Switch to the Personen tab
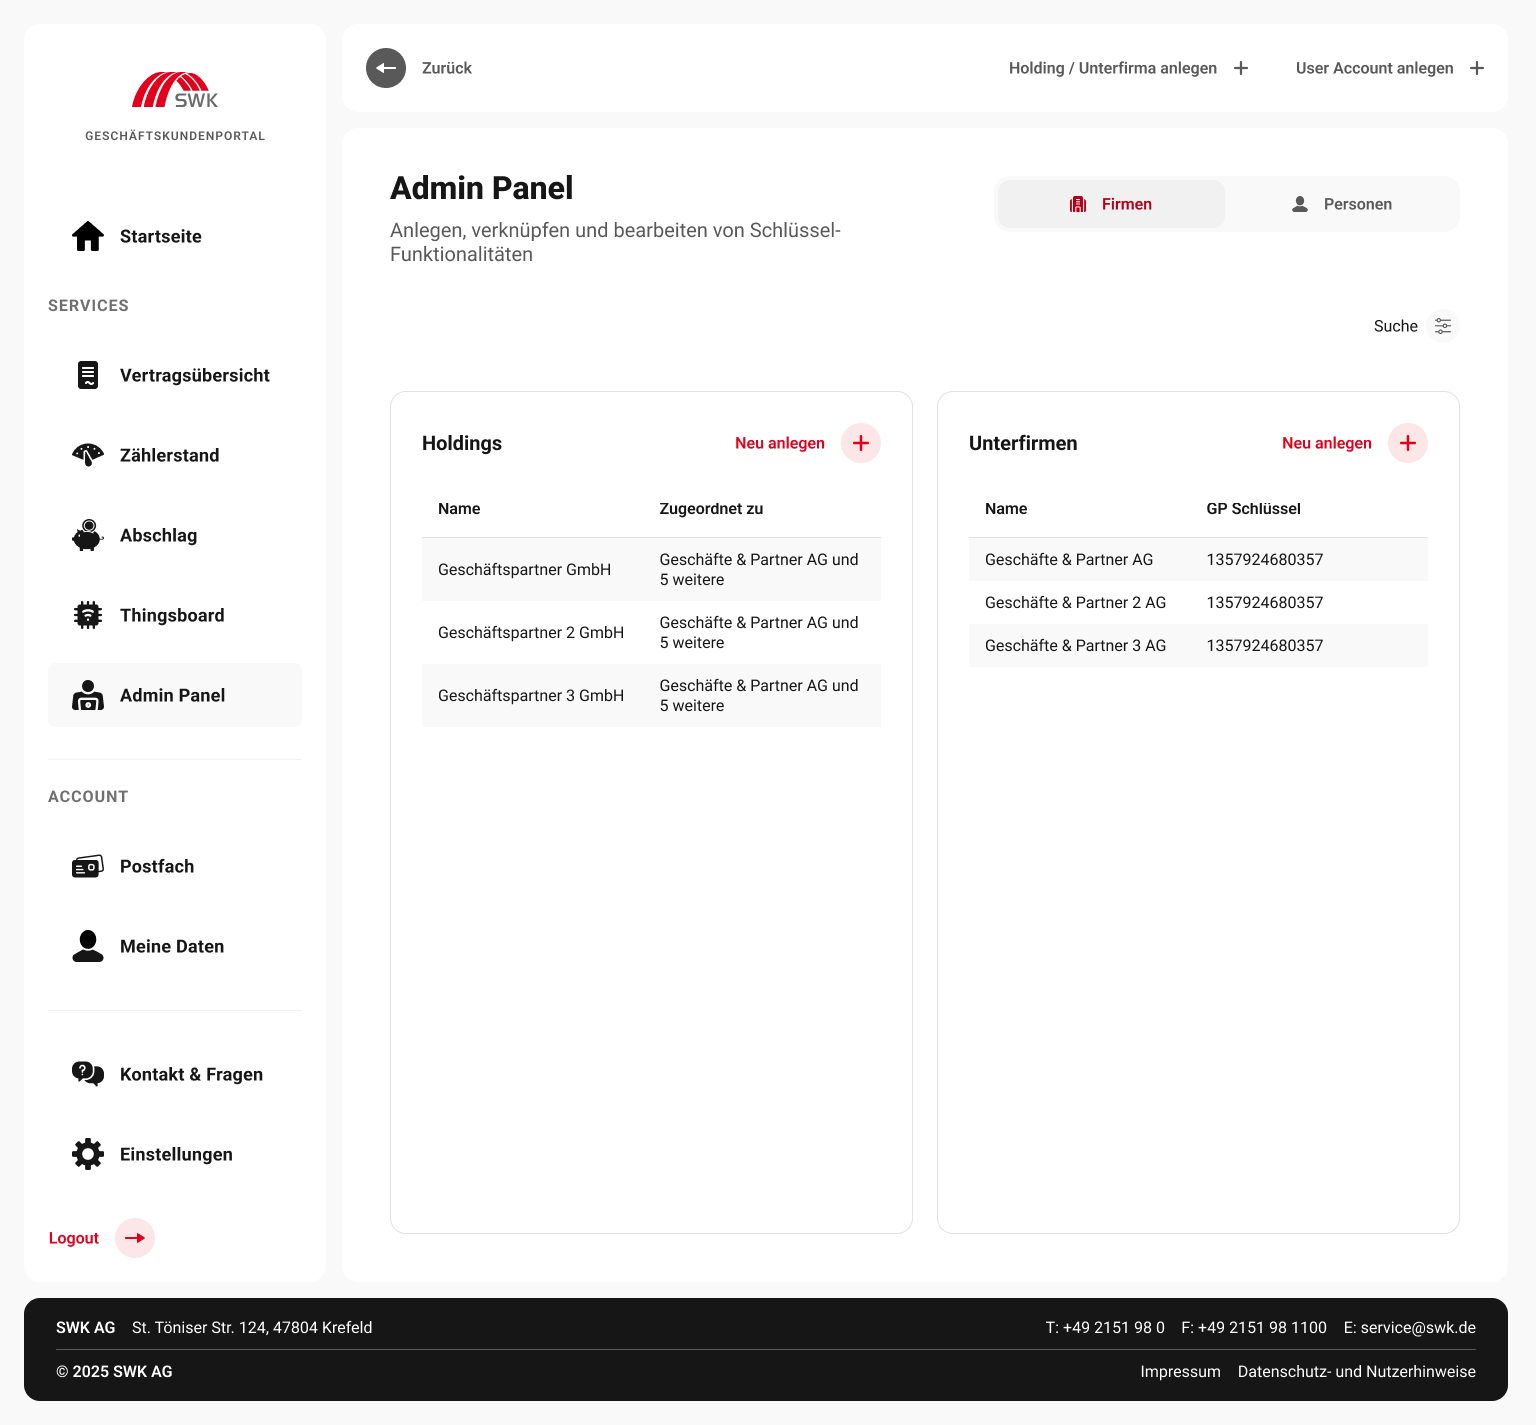The width and height of the screenshot is (1536, 1425). tap(1342, 204)
